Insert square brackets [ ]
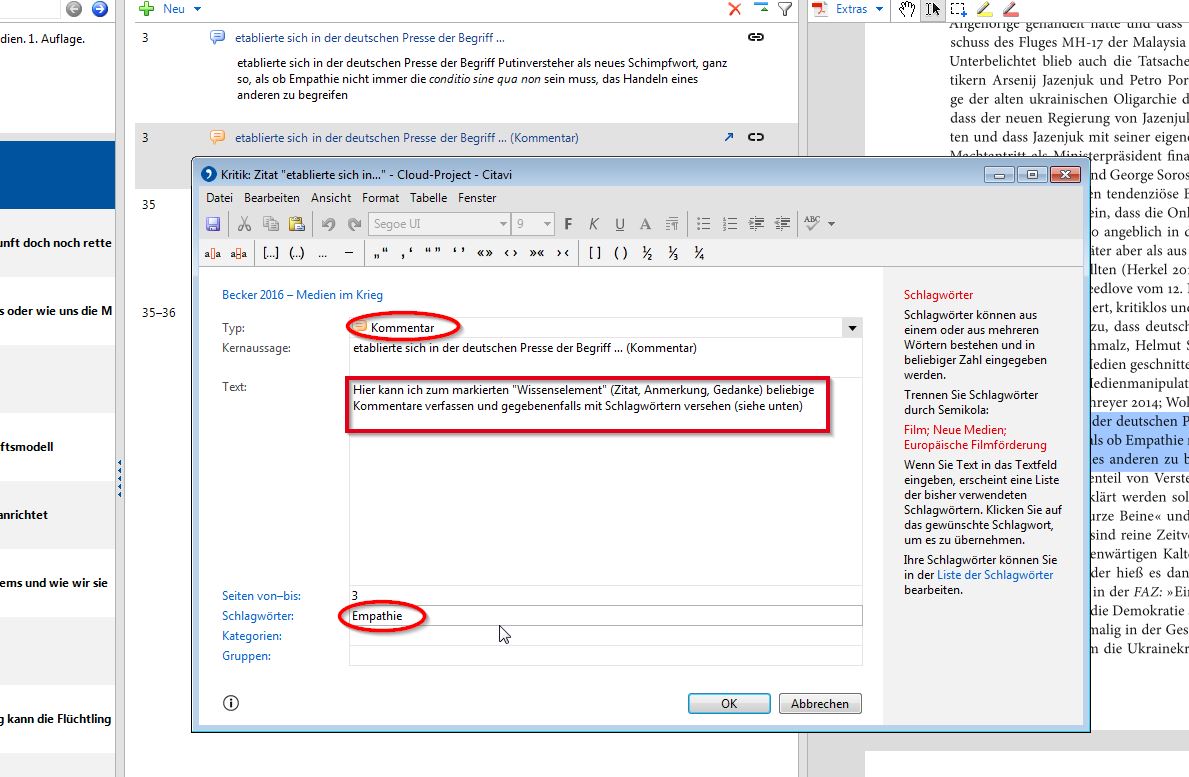Image resolution: width=1189 pixels, height=777 pixels. pos(594,253)
